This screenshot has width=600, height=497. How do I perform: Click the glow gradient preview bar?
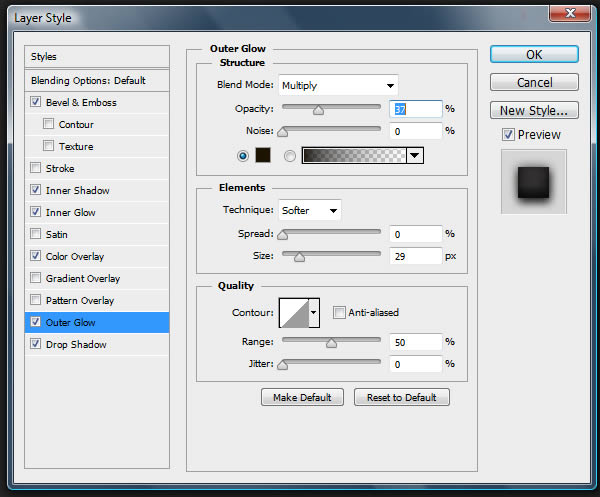[354, 155]
